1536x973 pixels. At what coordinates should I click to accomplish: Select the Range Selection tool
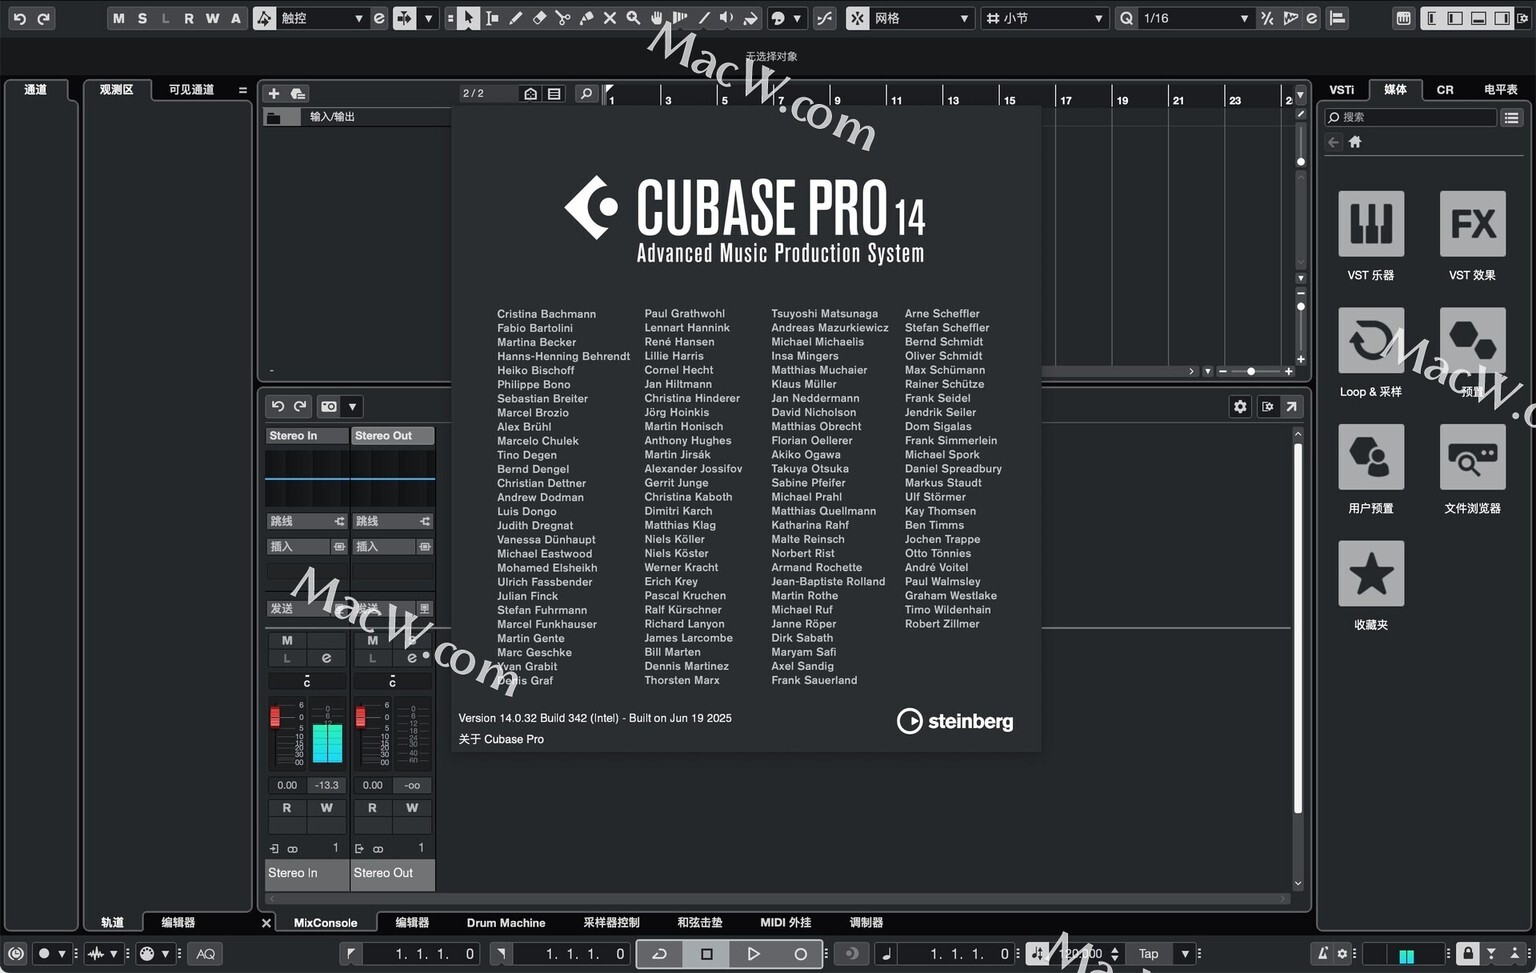pos(492,18)
